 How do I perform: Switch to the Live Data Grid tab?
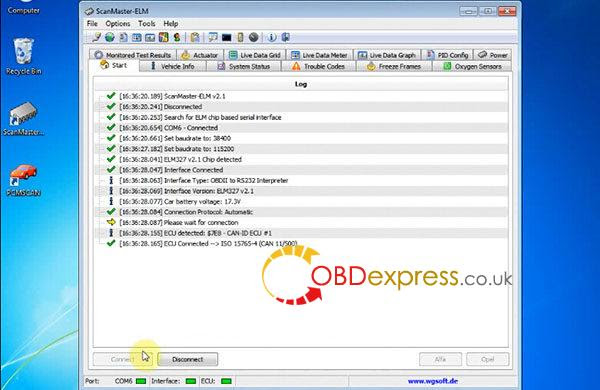[x=255, y=55]
